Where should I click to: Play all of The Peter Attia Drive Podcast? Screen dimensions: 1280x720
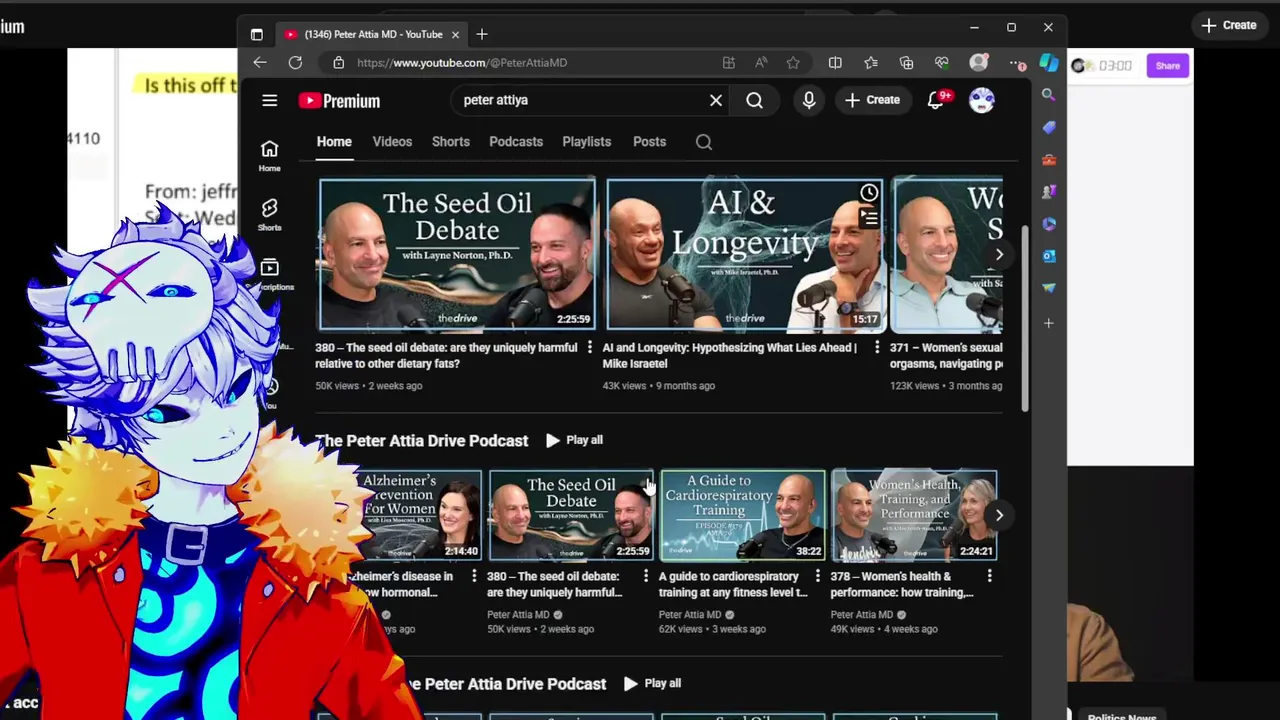click(x=574, y=440)
